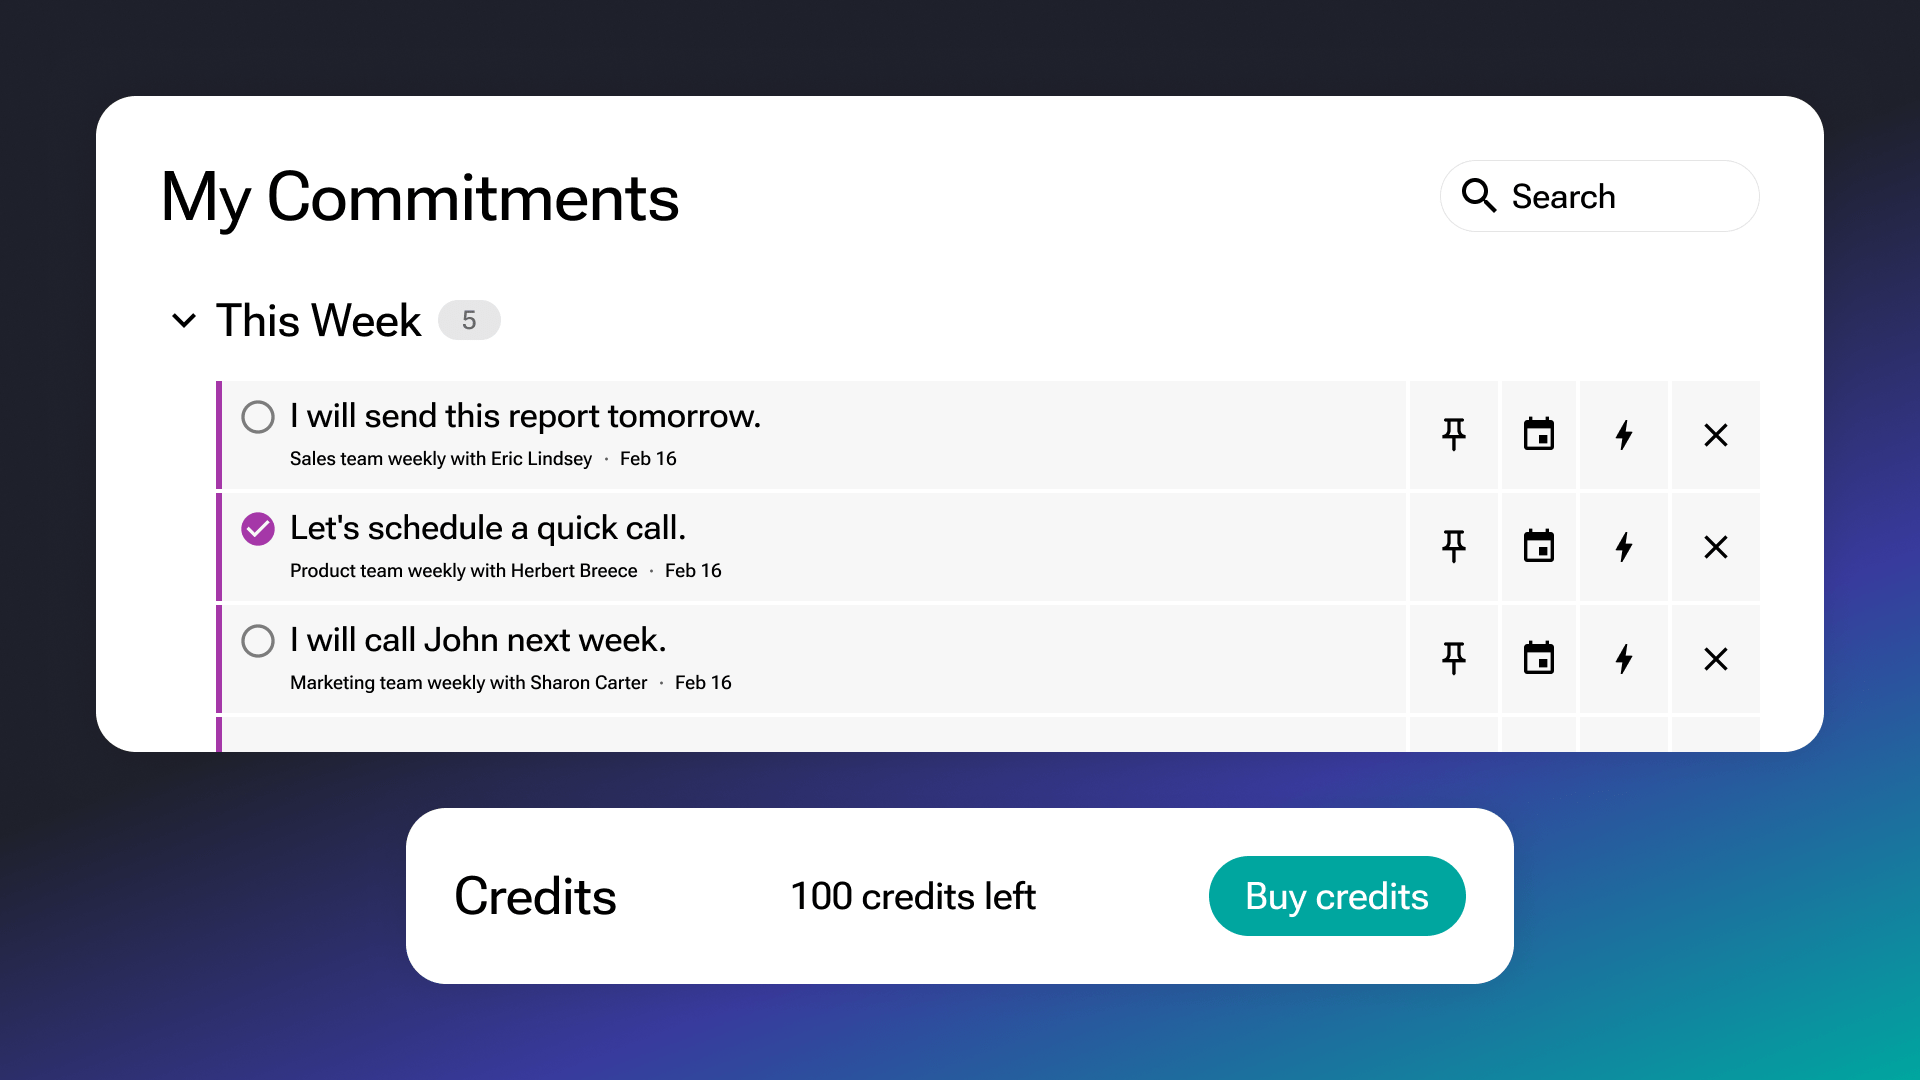This screenshot has width=1920, height=1080.
Task: Click the calendar icon on the quick call commitment
Action: [x=1538, y=546]
